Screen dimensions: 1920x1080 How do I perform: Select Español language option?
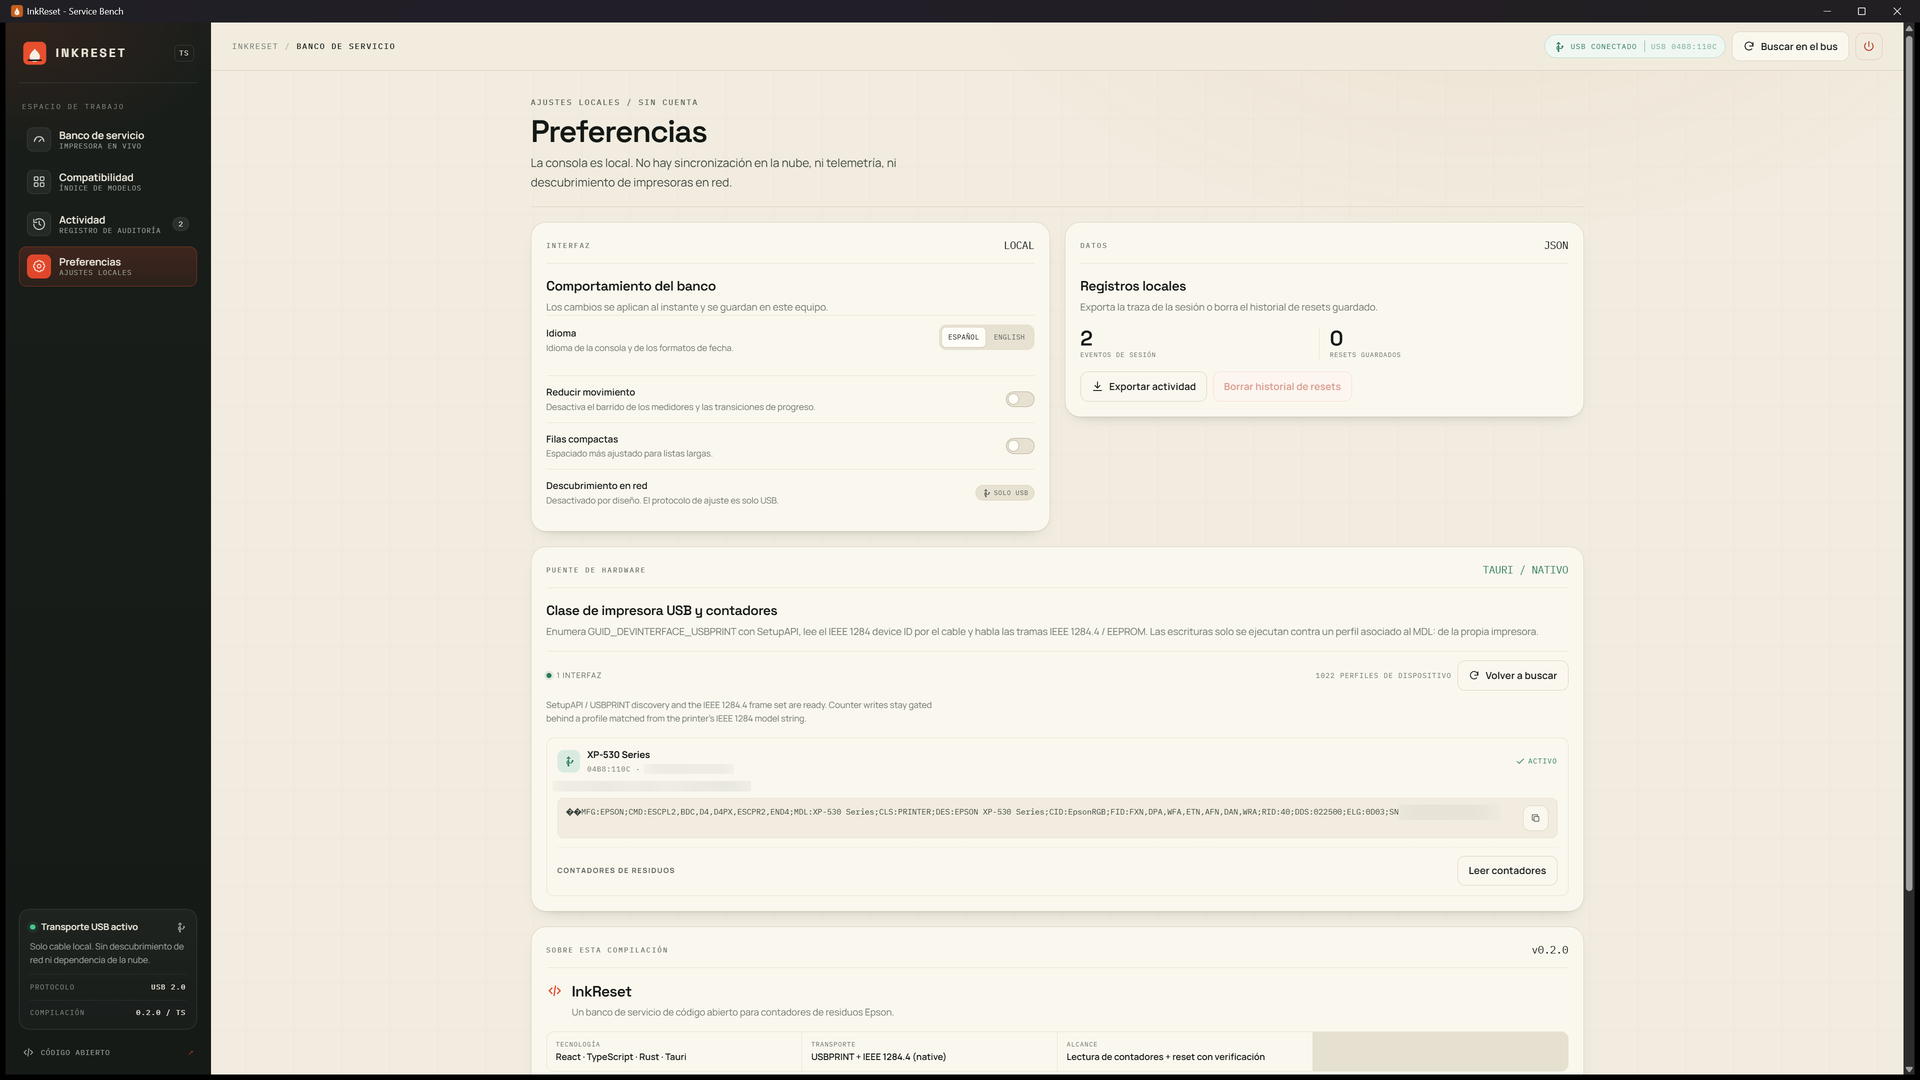click(963, 337)
